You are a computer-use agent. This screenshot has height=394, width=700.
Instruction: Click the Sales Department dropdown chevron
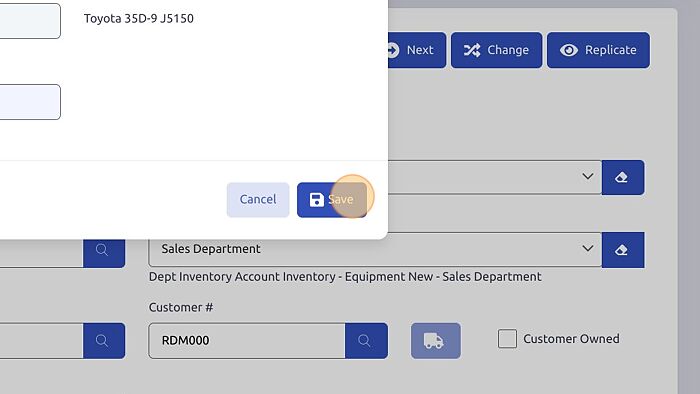(x=588, y=249)
